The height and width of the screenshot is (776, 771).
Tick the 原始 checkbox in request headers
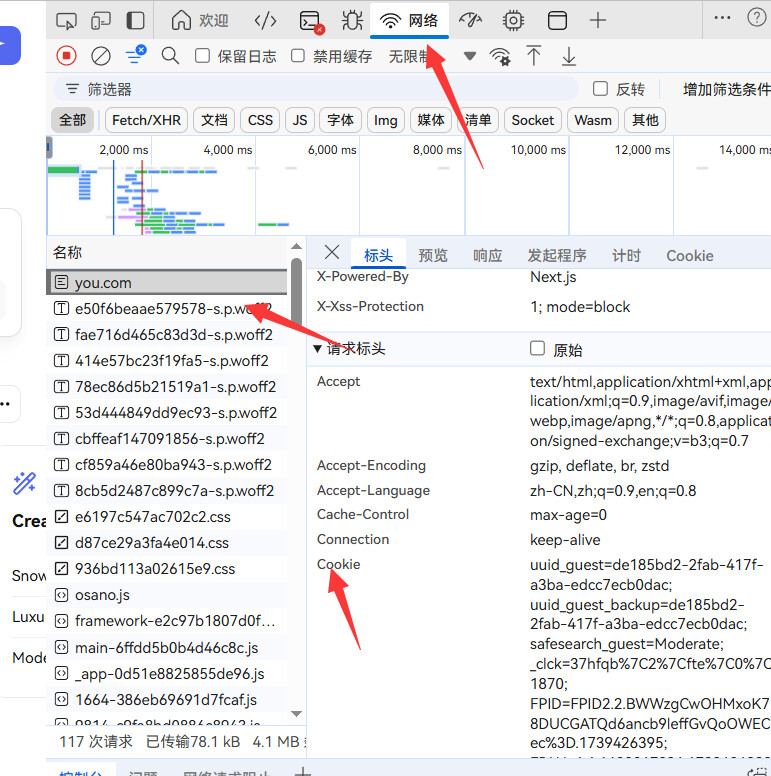click(x=538, y=349)
